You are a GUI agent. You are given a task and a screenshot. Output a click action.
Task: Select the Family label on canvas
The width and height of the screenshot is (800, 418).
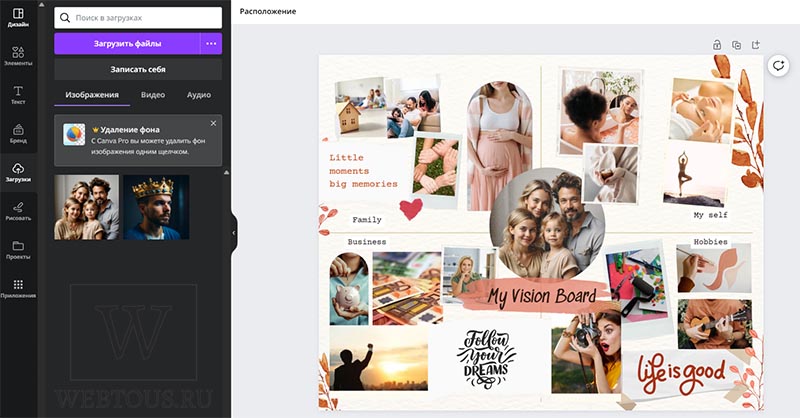[x=367, y=220]
